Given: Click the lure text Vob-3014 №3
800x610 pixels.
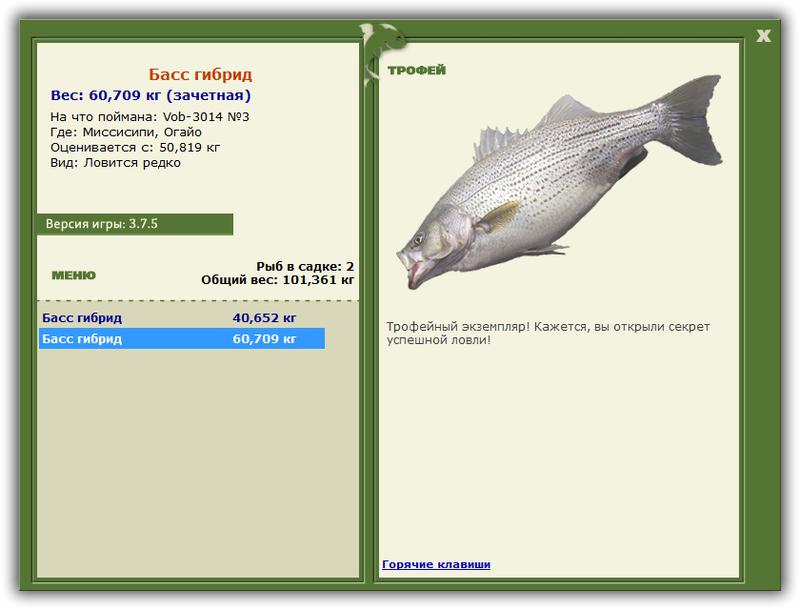Looking at the screenshot, I should coord(206,117).
